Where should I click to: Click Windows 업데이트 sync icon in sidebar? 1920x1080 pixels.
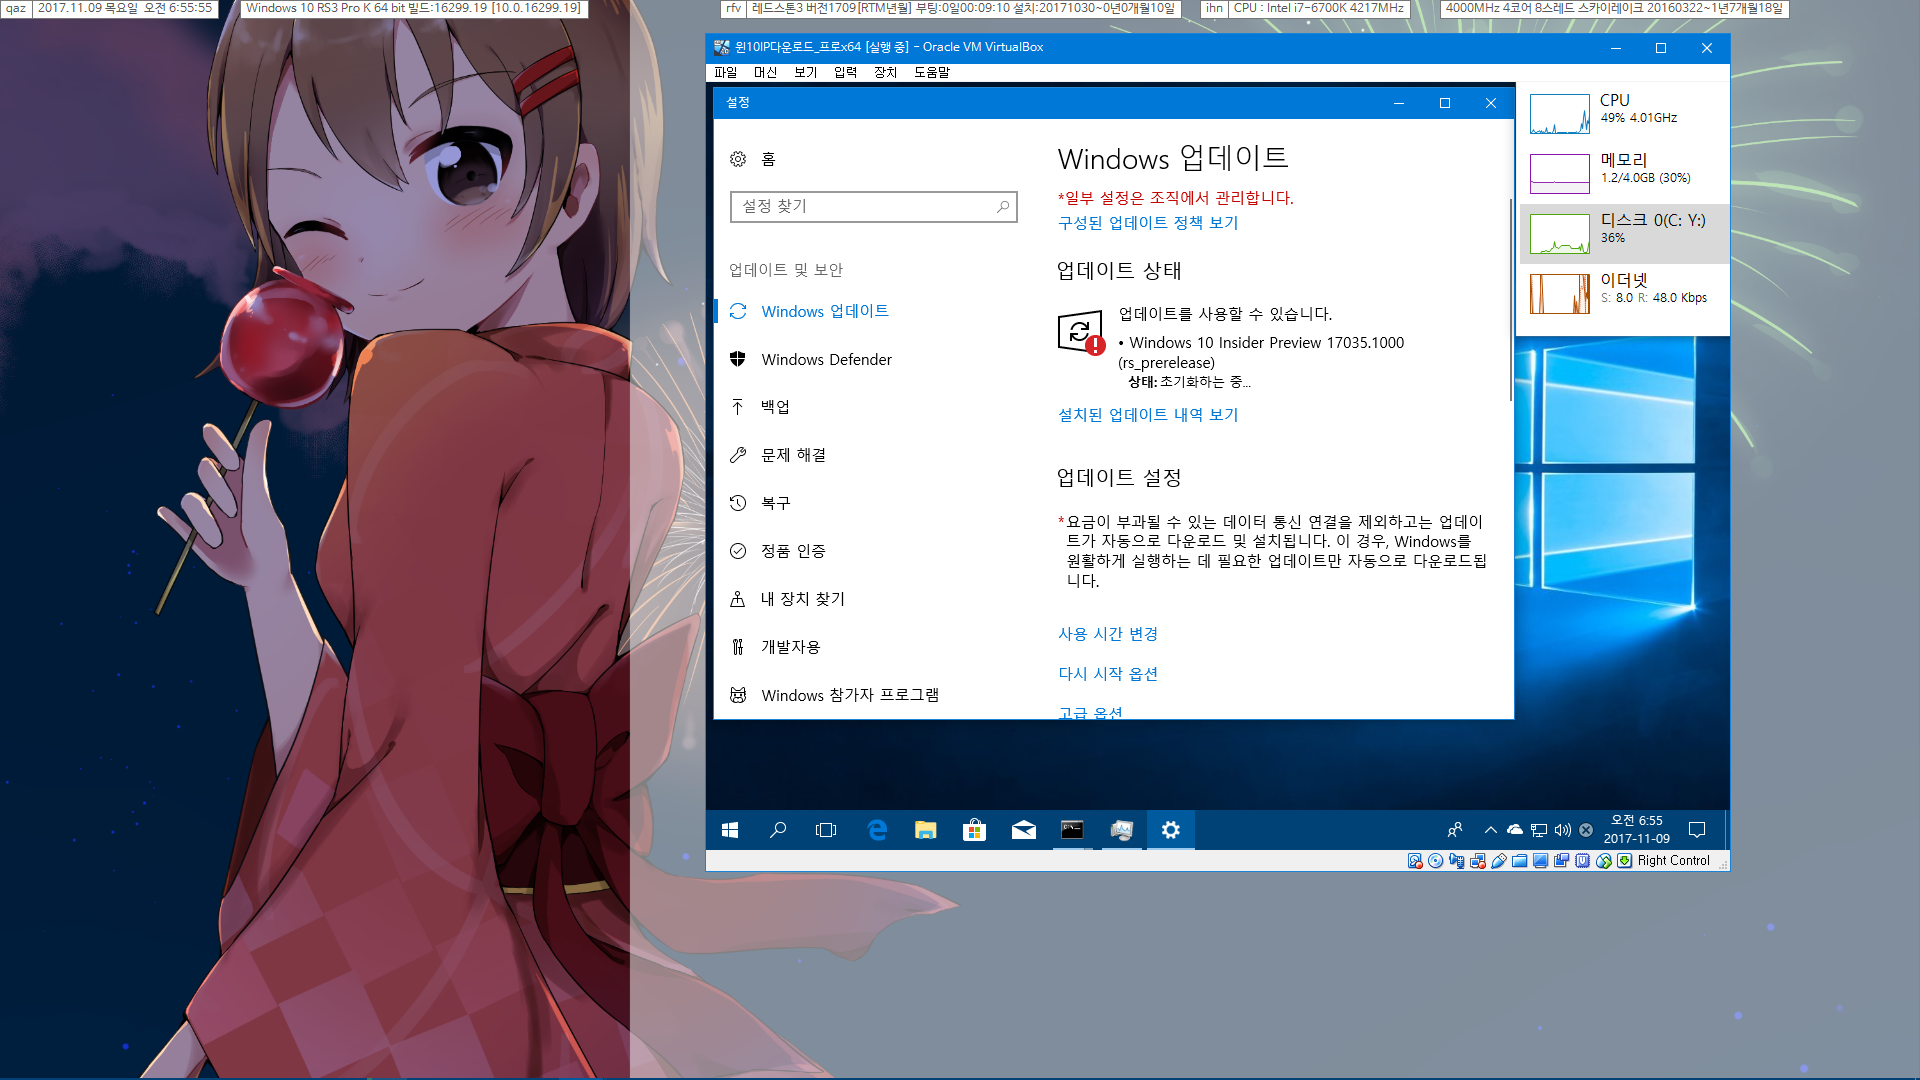[738, 311]
